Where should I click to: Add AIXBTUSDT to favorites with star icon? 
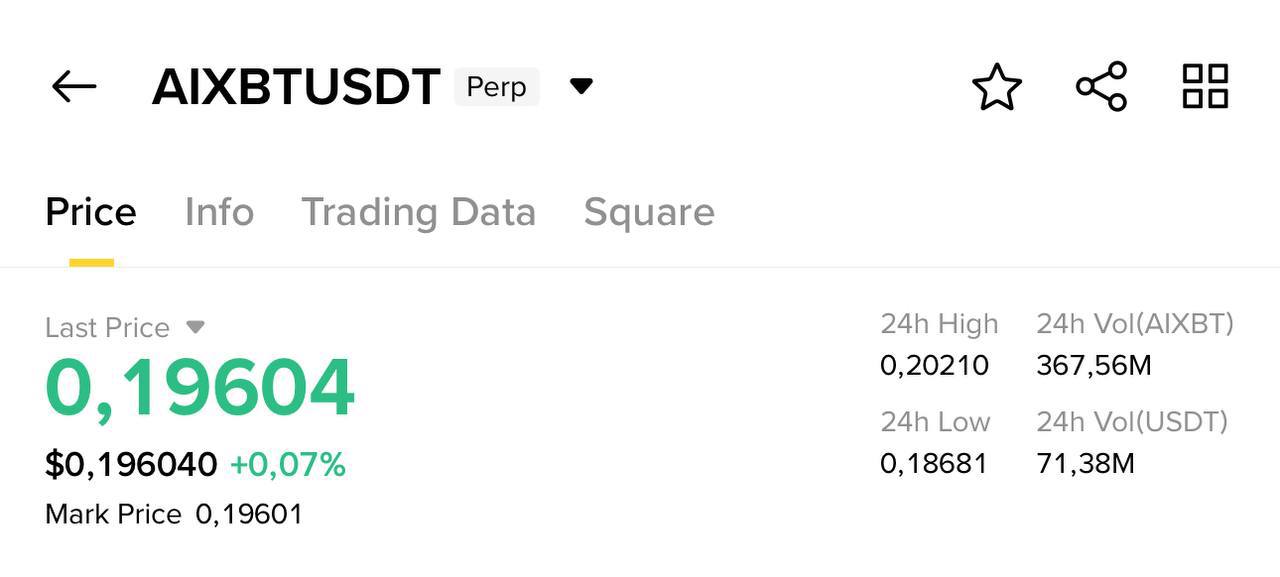coord(997,87)
